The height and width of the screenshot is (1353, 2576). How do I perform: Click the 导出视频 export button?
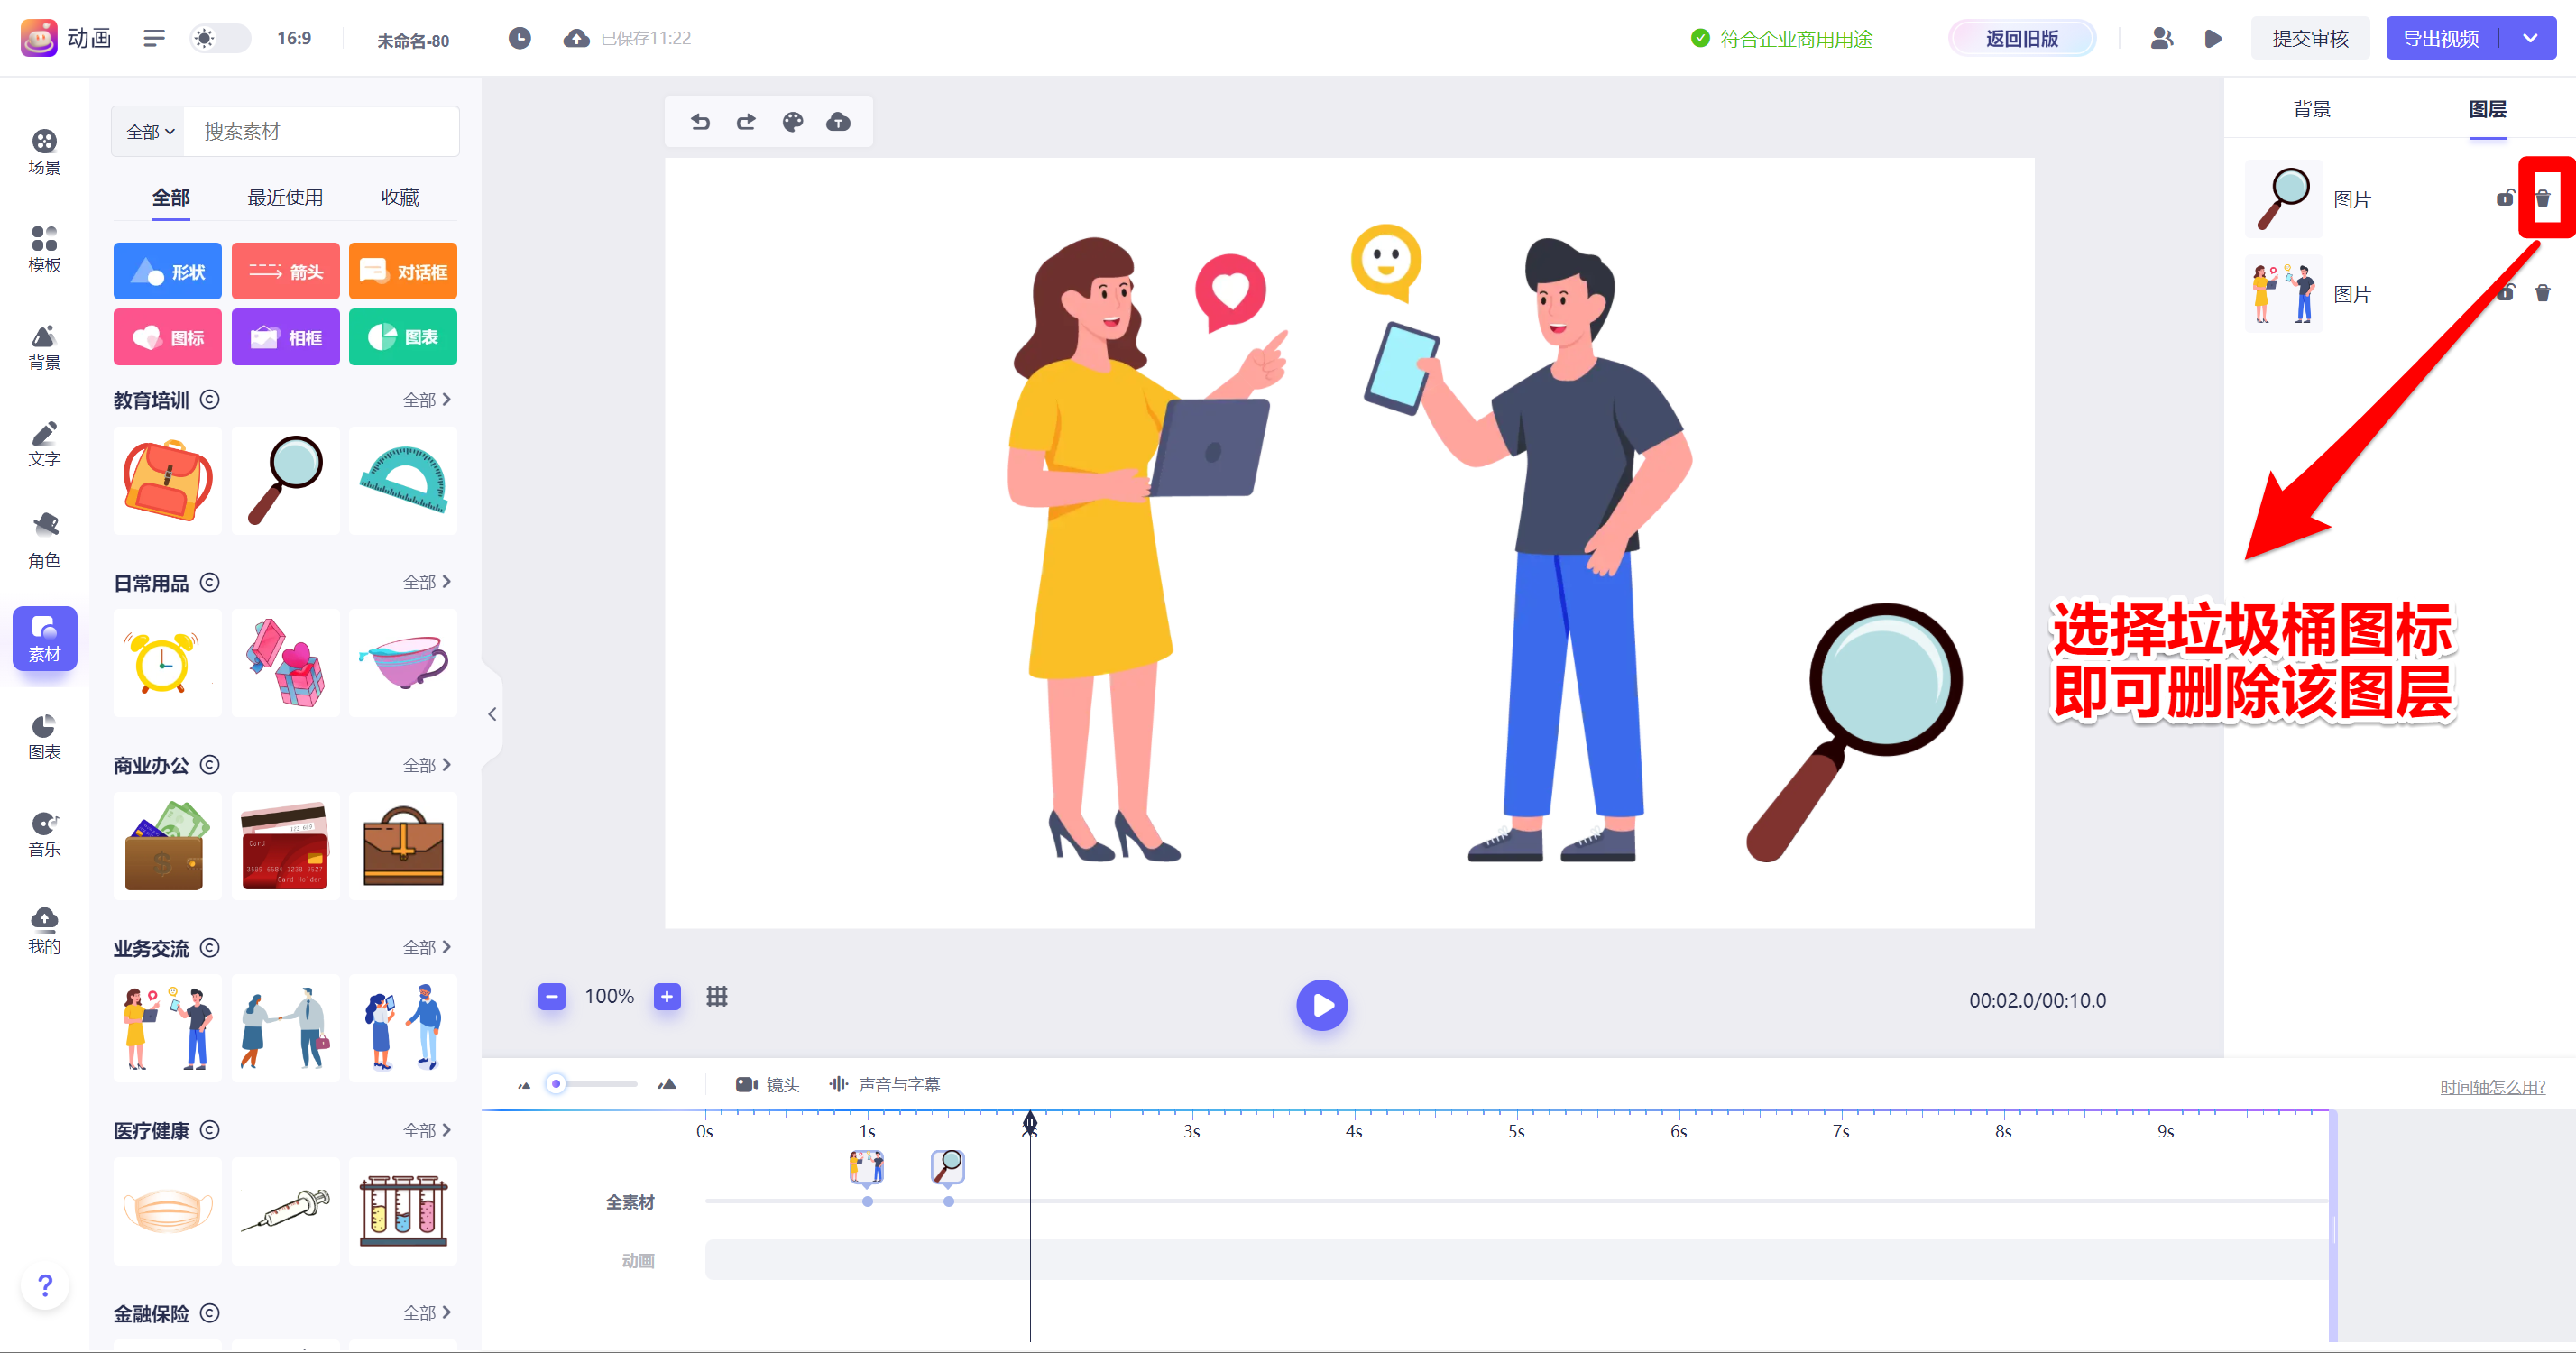tap(2441, 38)
